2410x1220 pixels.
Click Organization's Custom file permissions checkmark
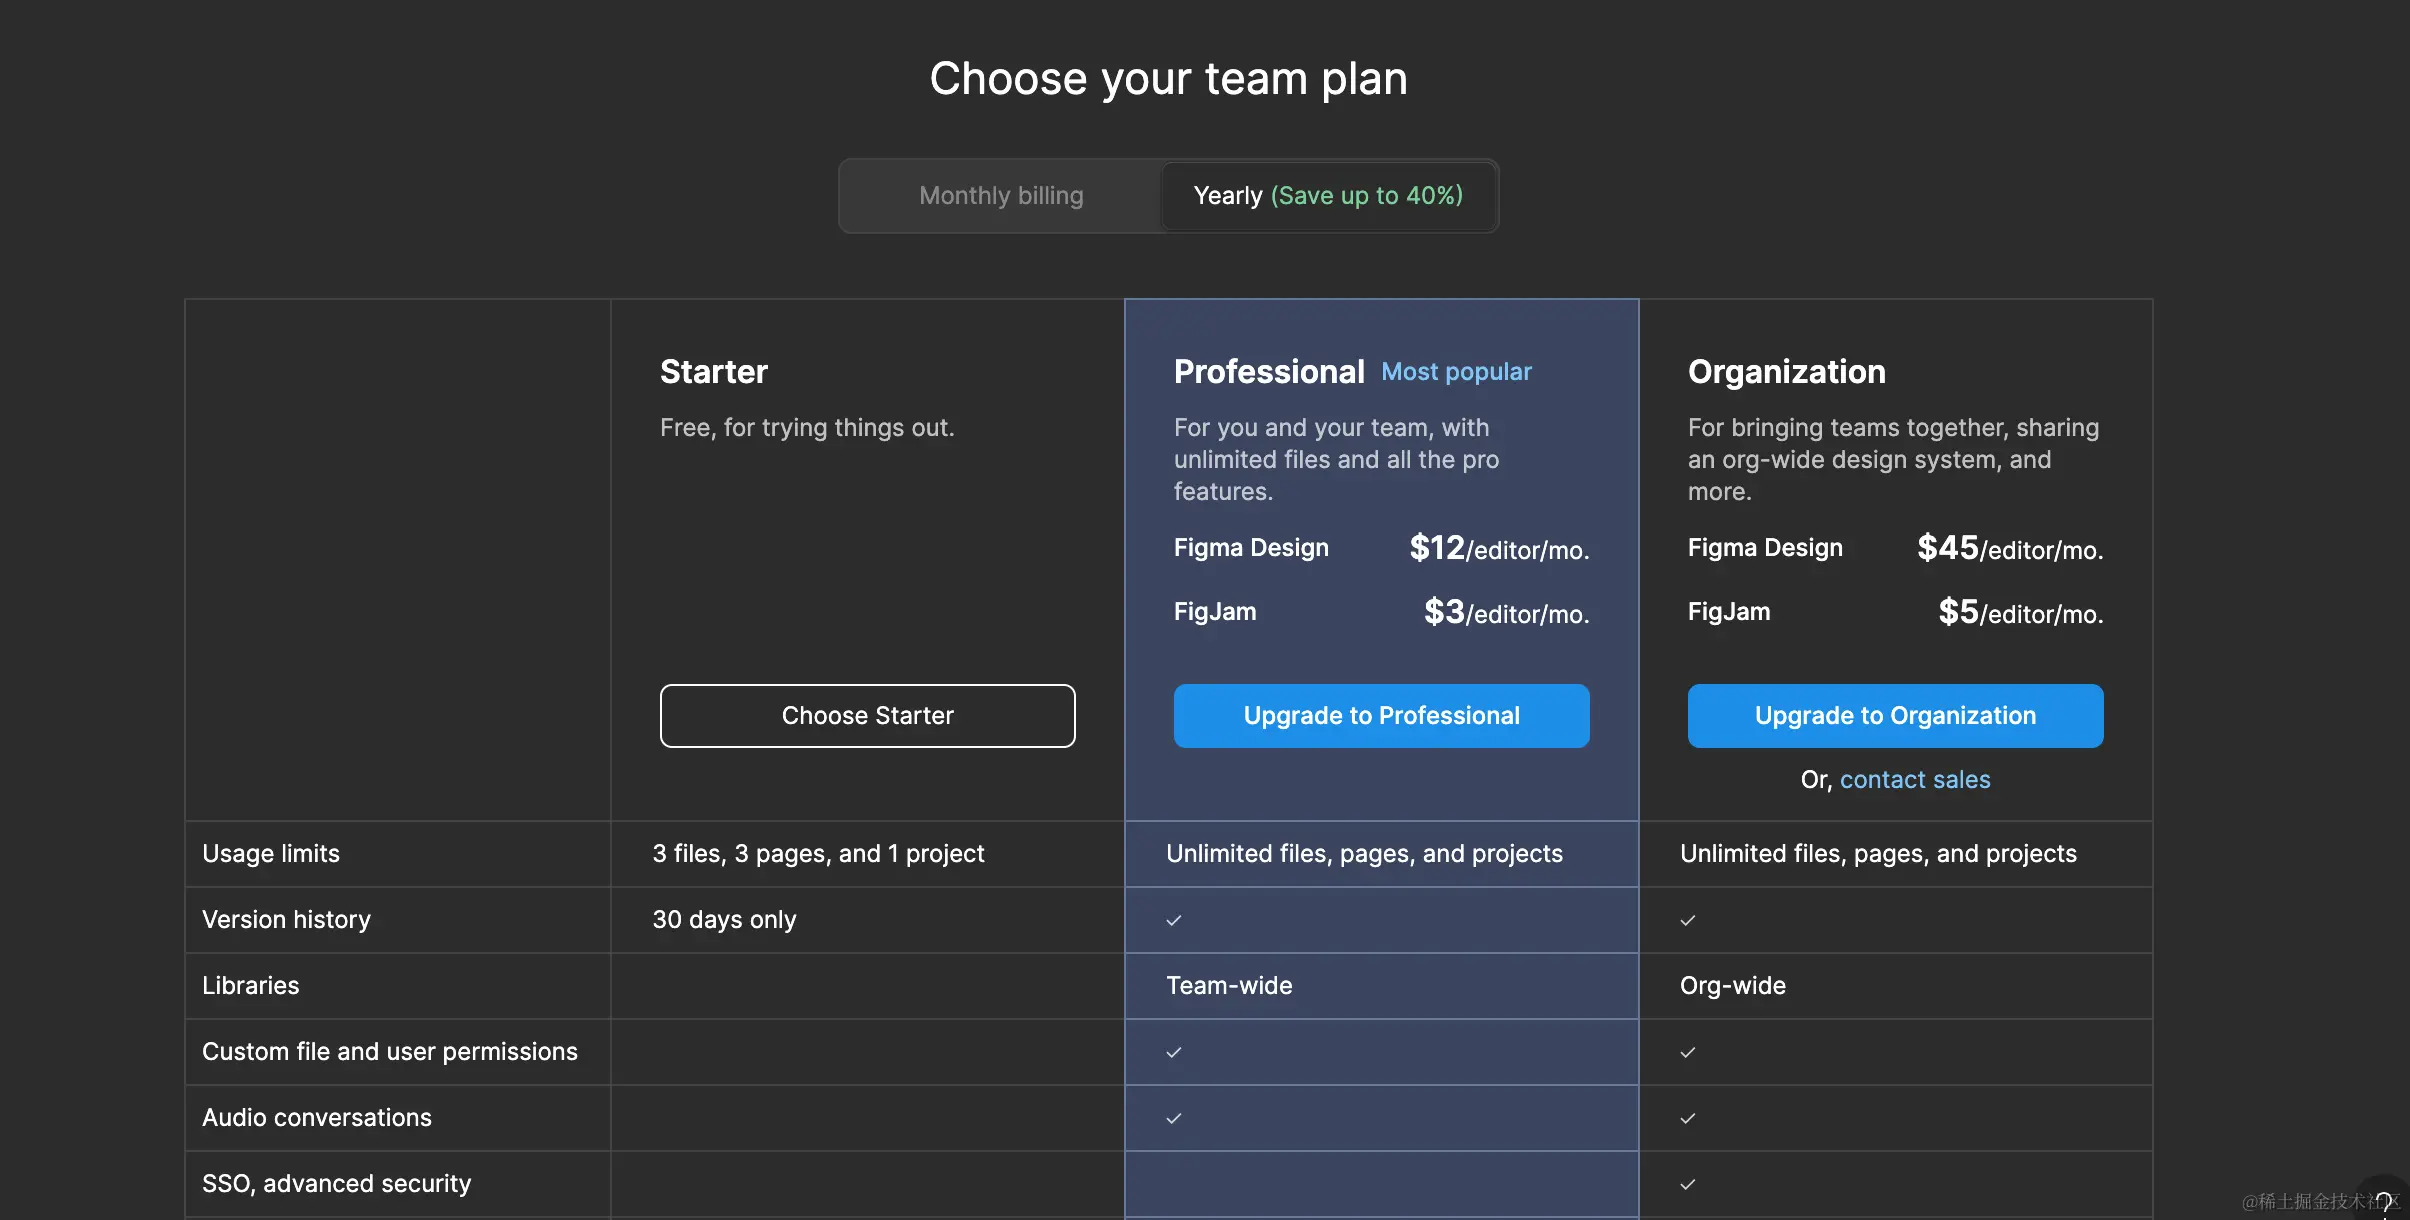(1688, 1052)
